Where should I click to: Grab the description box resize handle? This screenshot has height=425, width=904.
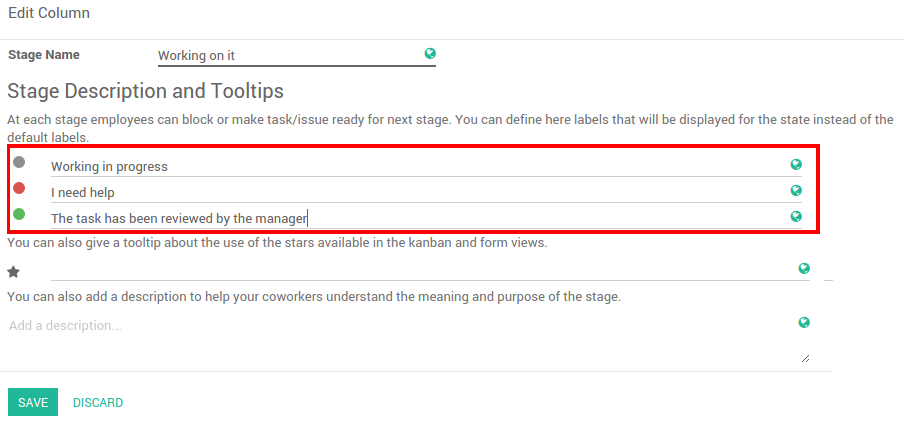click(x=805, y=358)
